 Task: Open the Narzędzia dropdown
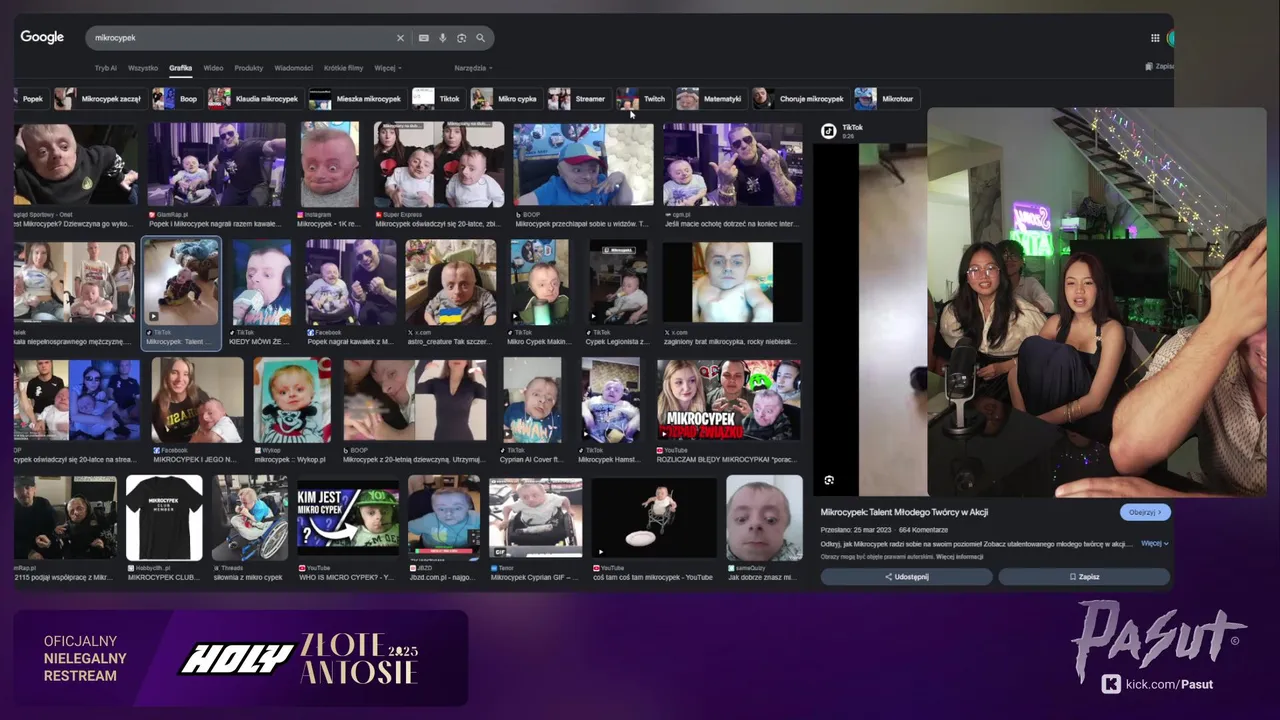tap(473, 68)
